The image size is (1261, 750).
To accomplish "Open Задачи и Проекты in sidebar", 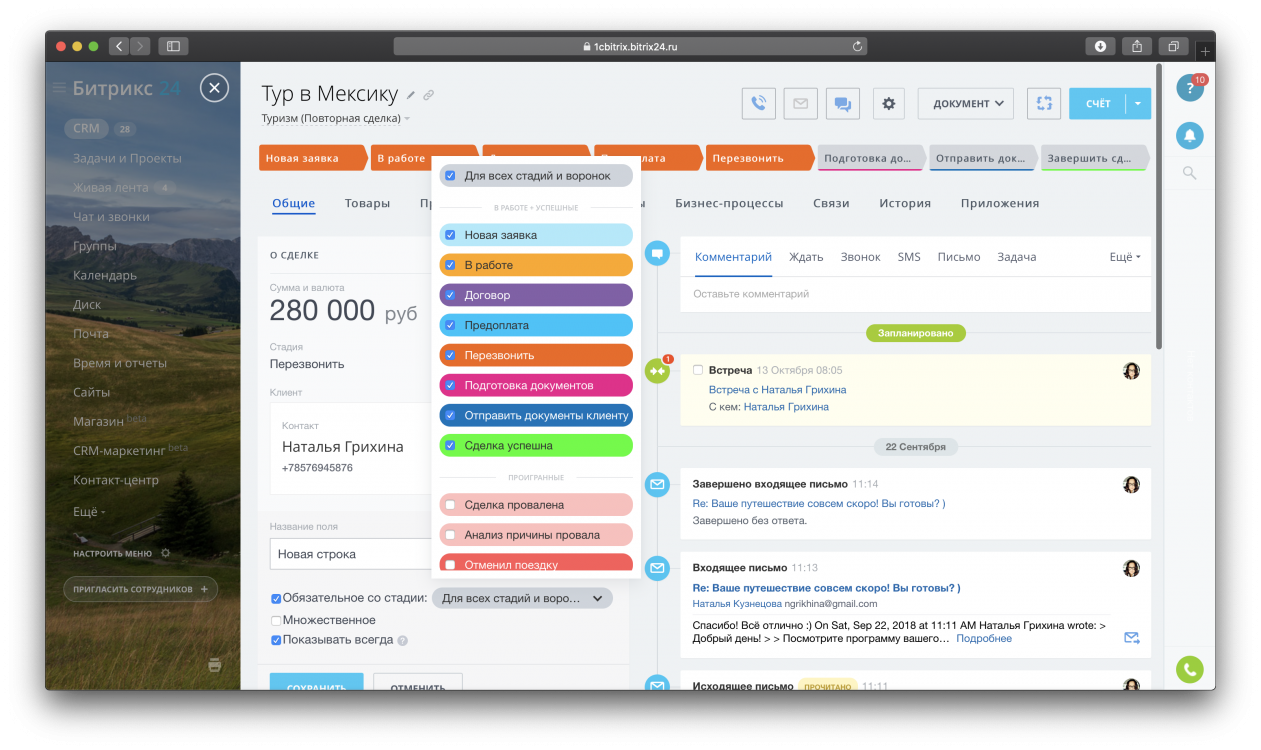I will (x=127, y=158).
